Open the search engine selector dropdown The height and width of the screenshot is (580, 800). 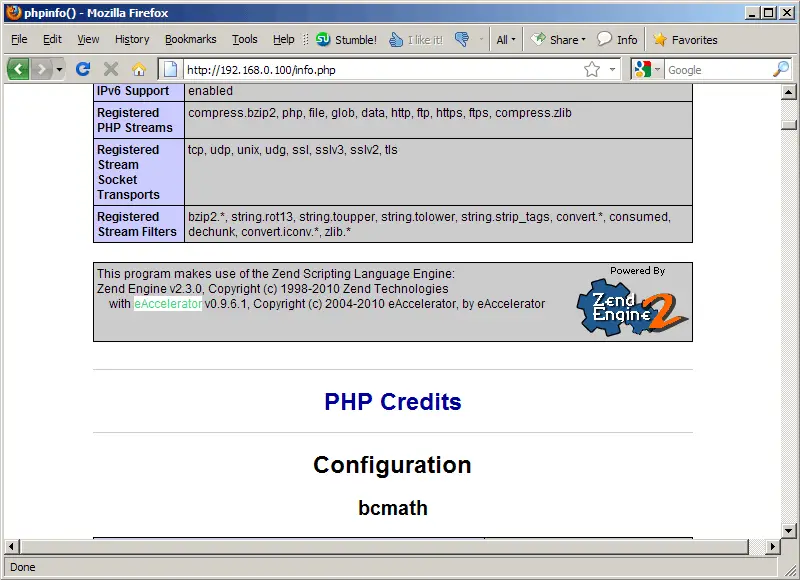pyautogui.click(x=658, y=69)
